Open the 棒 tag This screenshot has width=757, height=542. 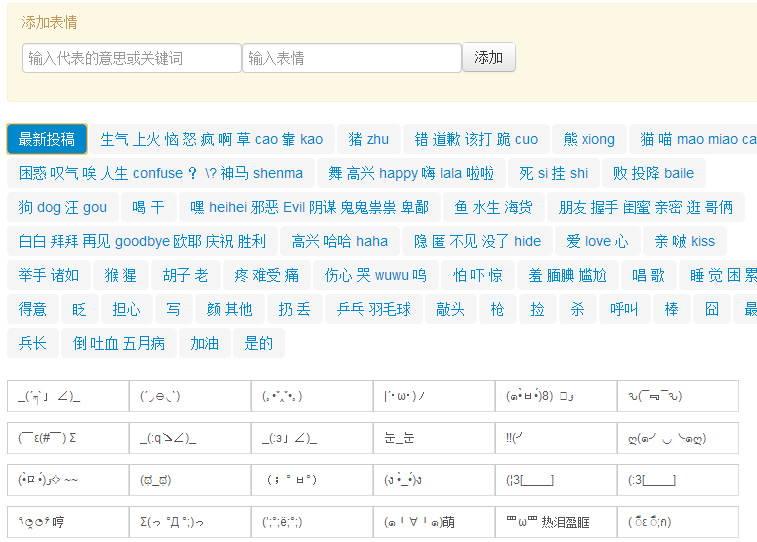(671, 309)
